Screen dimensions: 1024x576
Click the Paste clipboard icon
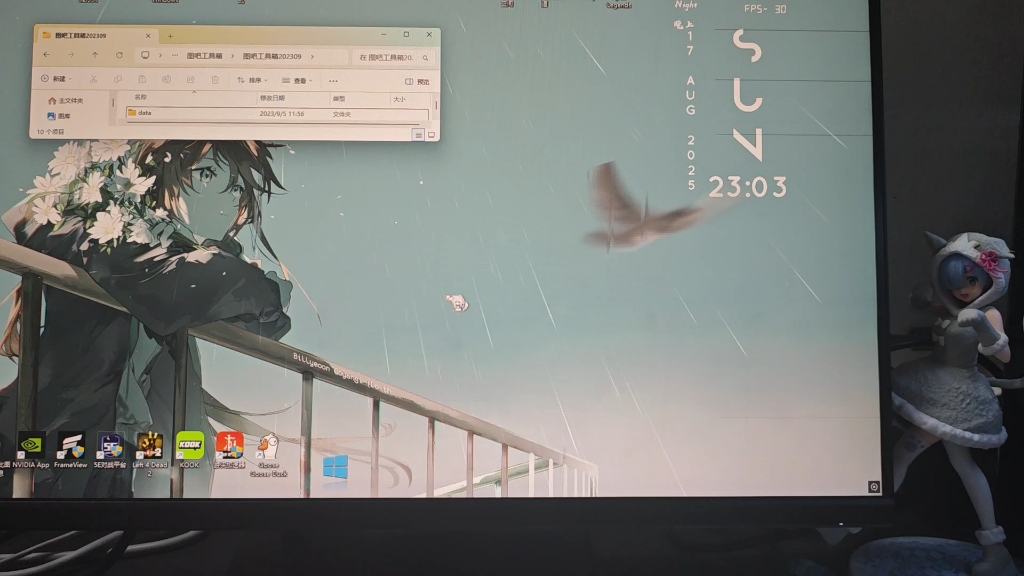[x=142, y=80]
